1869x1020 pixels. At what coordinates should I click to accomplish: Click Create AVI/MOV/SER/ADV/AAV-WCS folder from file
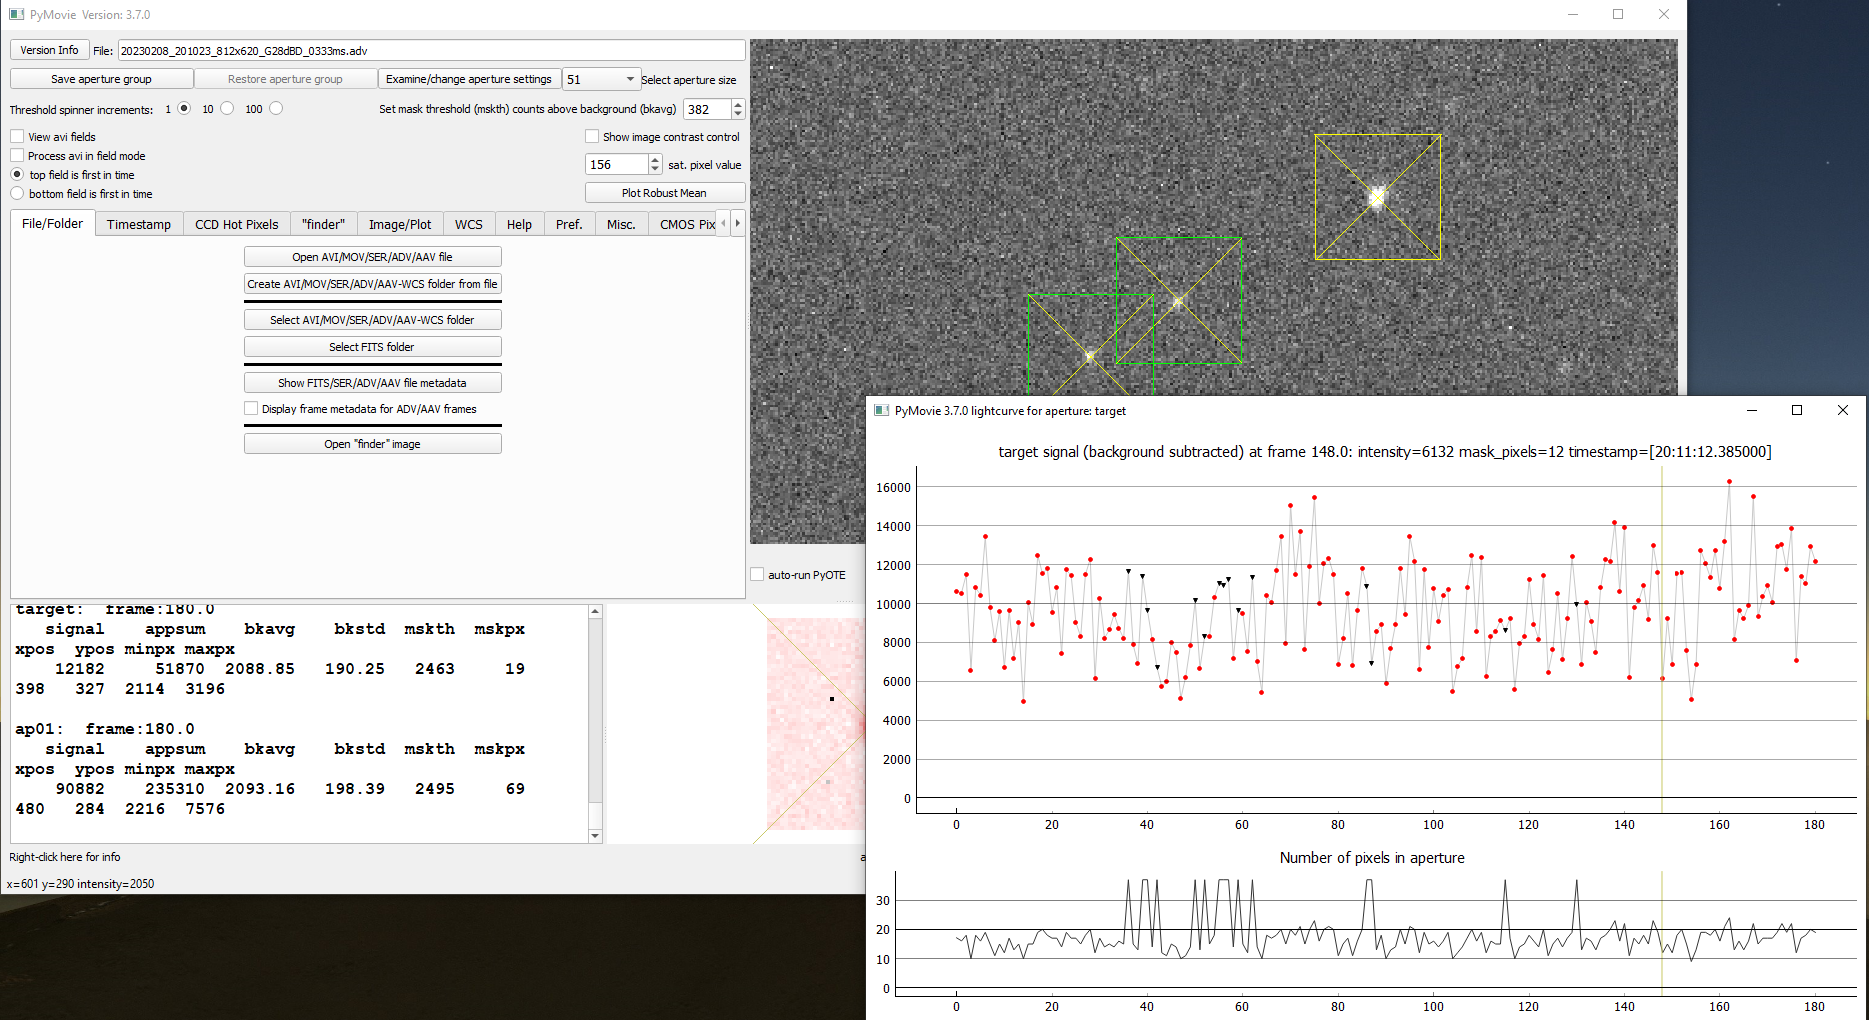pos(372,284)
